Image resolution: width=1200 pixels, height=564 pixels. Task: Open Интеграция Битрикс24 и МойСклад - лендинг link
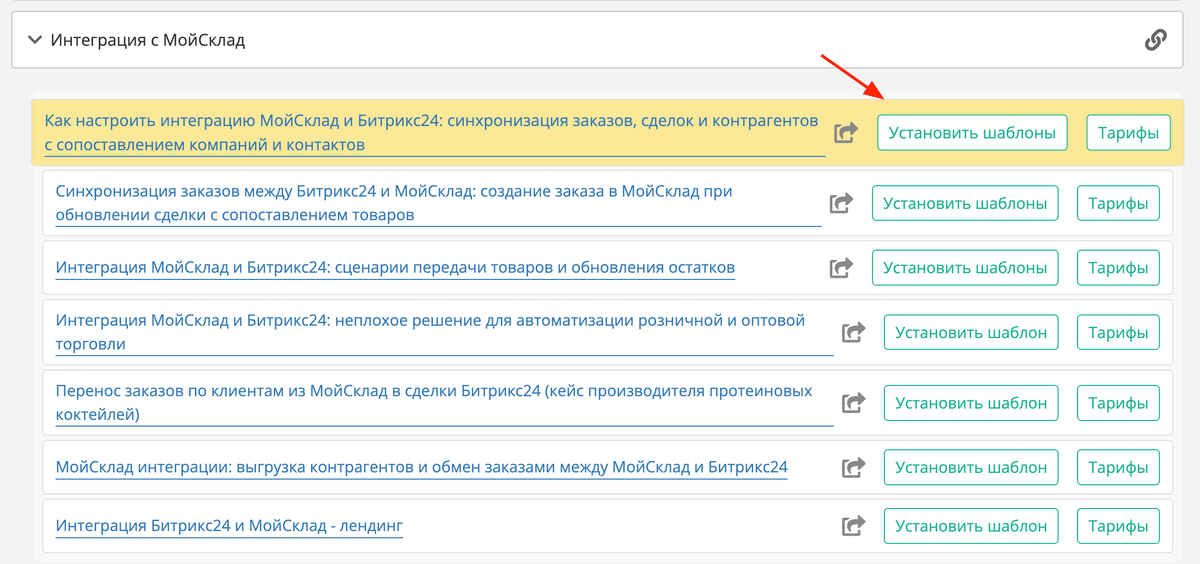click(229, 526)
